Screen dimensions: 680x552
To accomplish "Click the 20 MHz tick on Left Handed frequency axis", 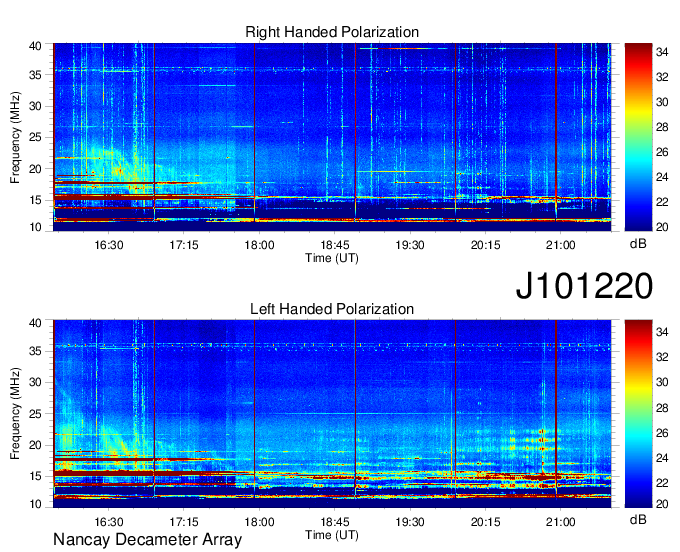I will pos(35,445).
